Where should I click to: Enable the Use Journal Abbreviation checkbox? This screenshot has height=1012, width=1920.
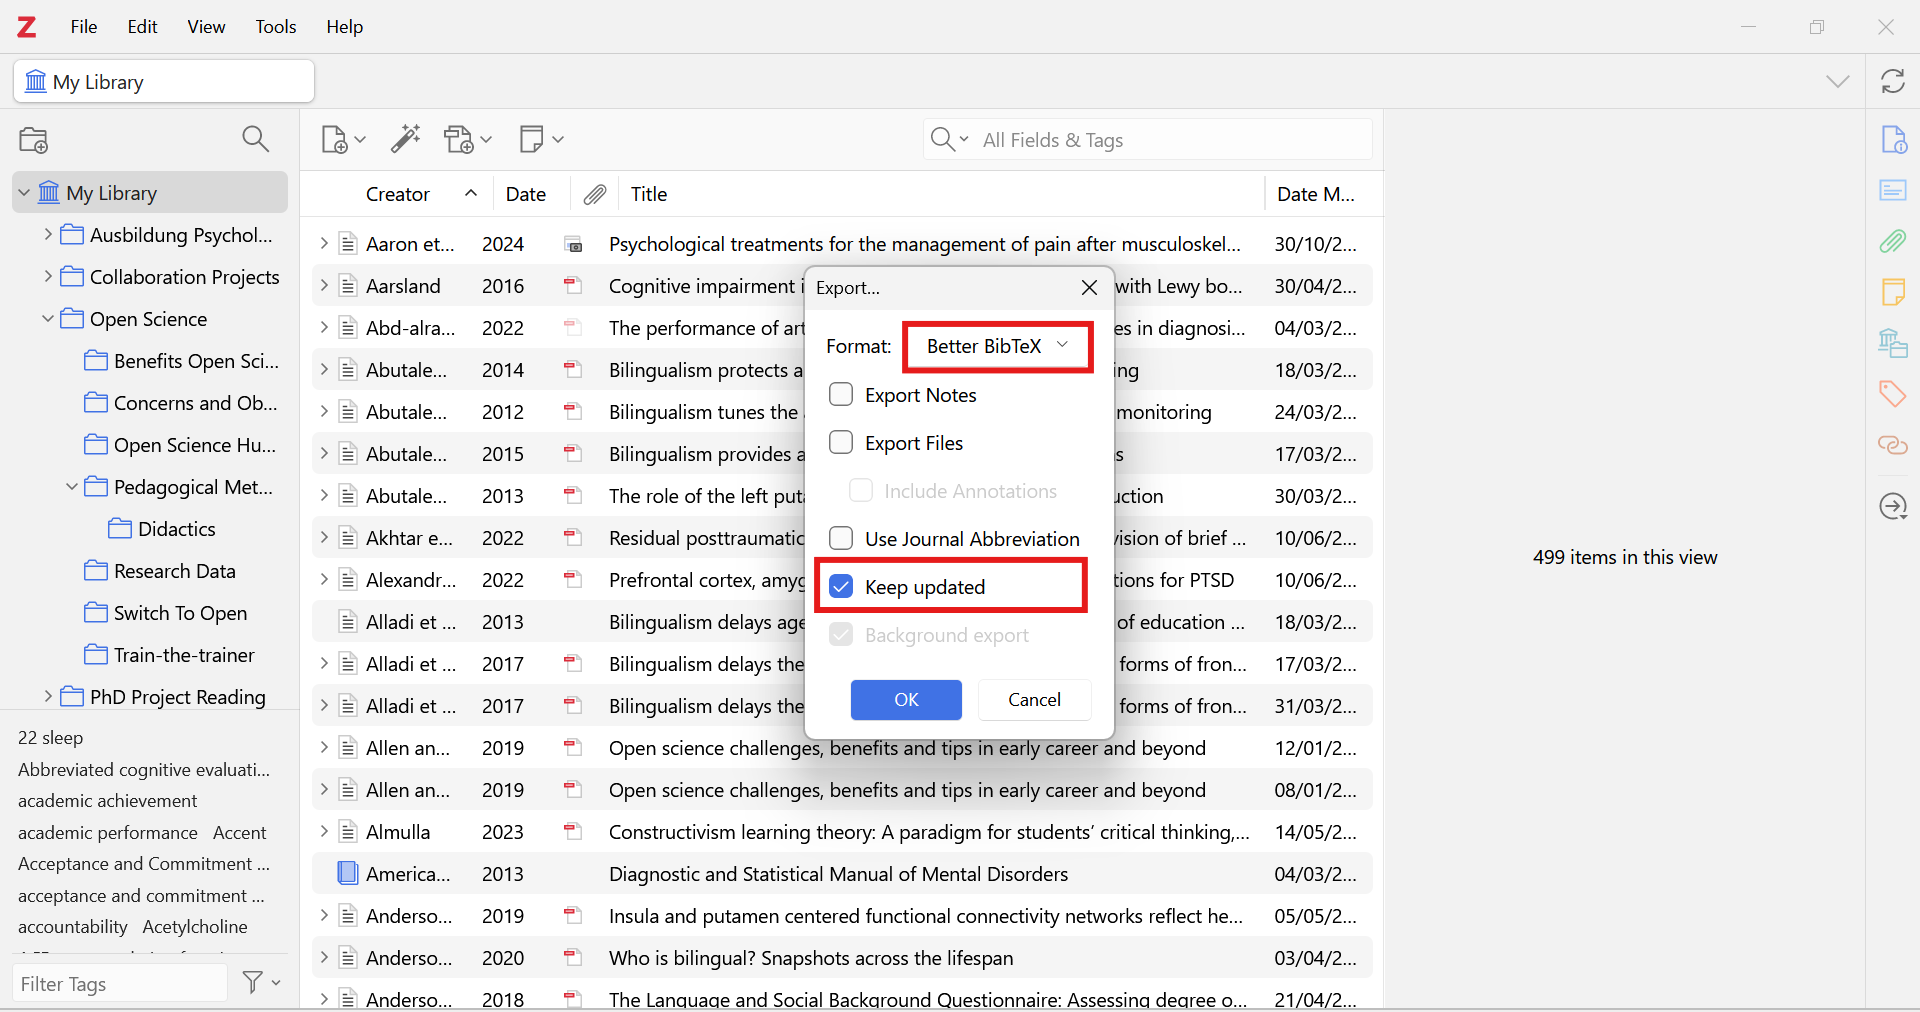point(841,538)
